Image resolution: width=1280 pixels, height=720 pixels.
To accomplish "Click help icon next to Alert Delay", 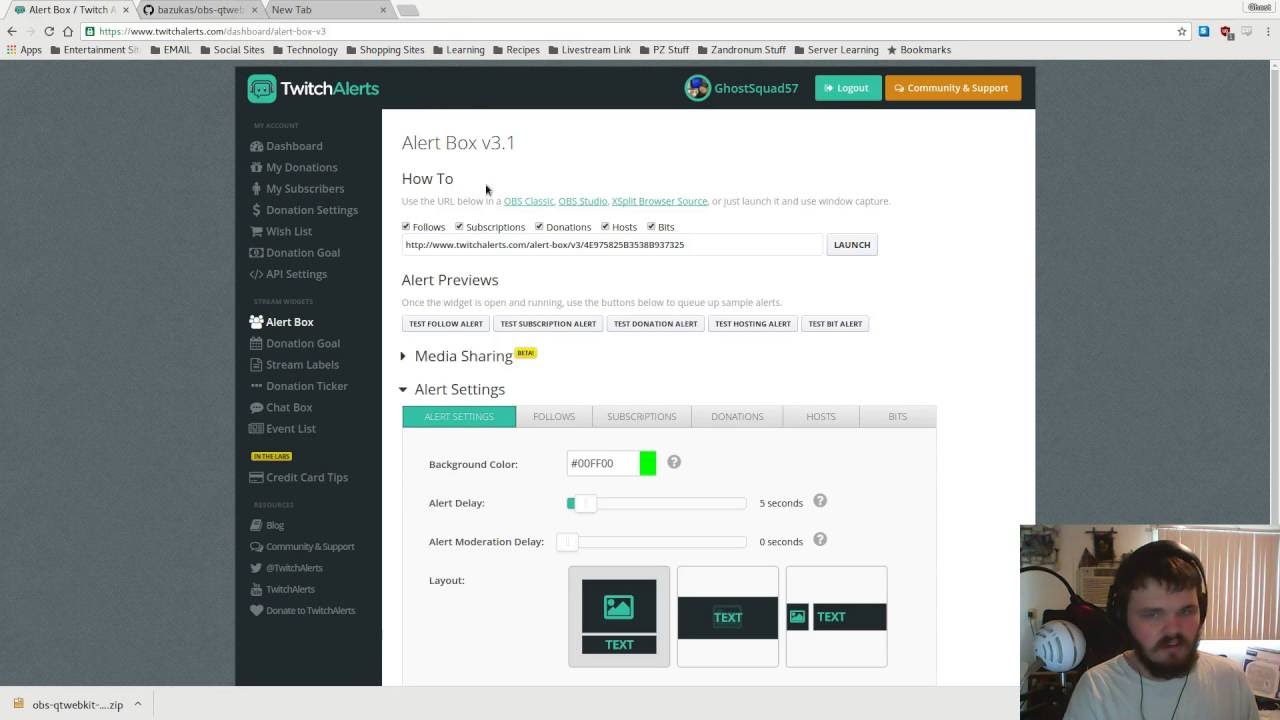I will [x=820, y=501].
